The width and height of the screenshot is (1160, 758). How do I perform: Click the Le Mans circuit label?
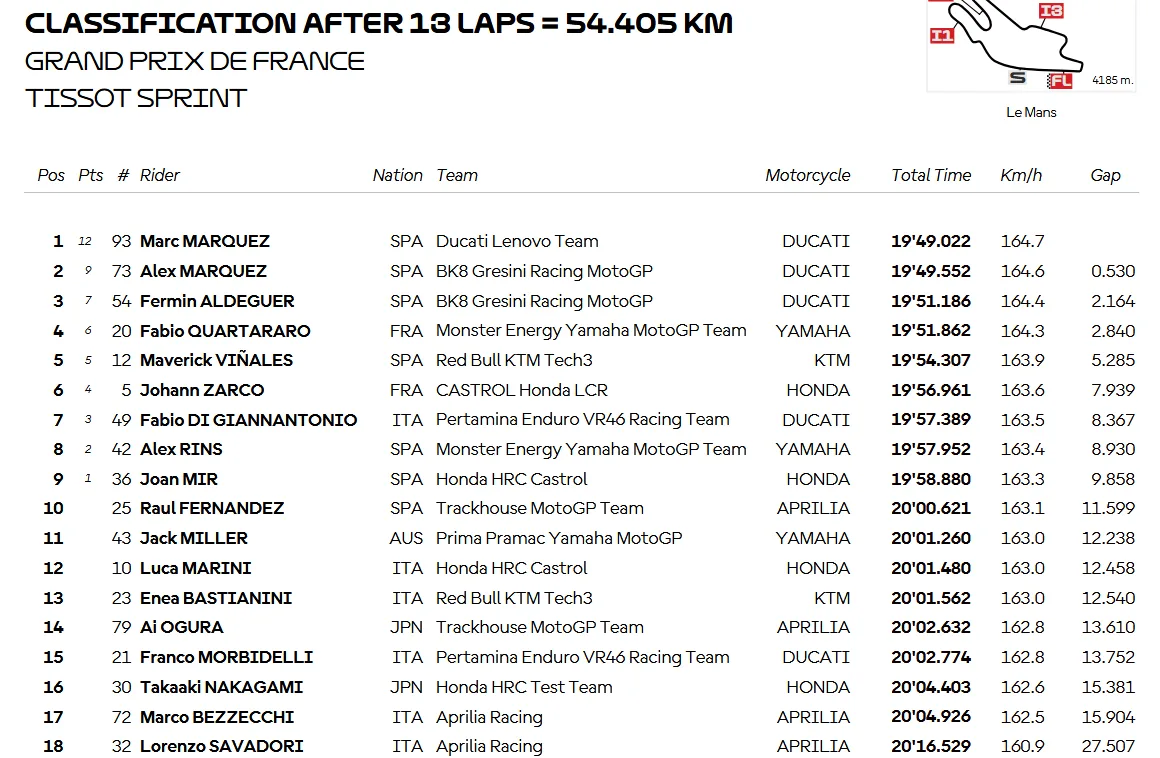(1031, 112)
